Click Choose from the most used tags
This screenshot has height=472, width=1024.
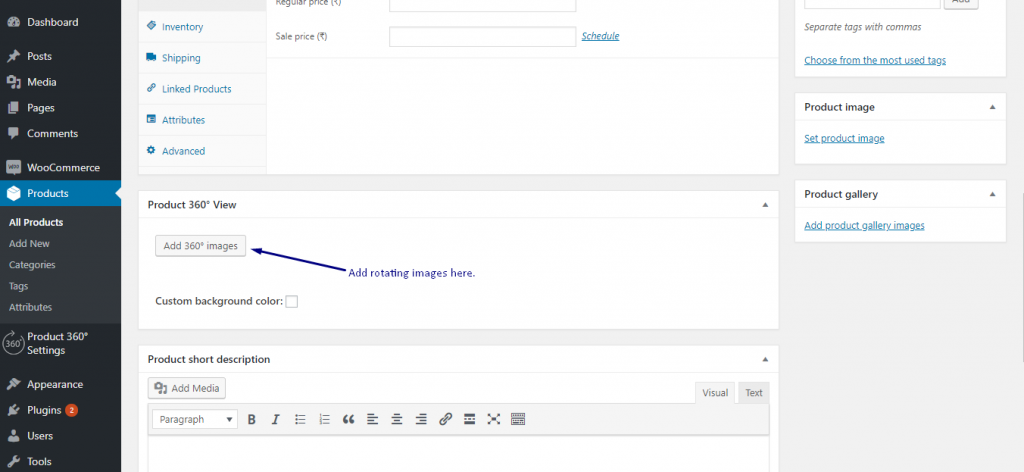pyautogui.click(x=875, y=60)
